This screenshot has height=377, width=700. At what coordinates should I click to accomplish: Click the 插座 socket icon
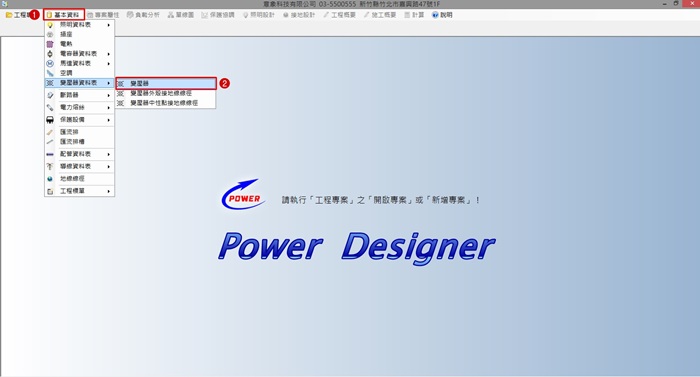coord(50,34)
